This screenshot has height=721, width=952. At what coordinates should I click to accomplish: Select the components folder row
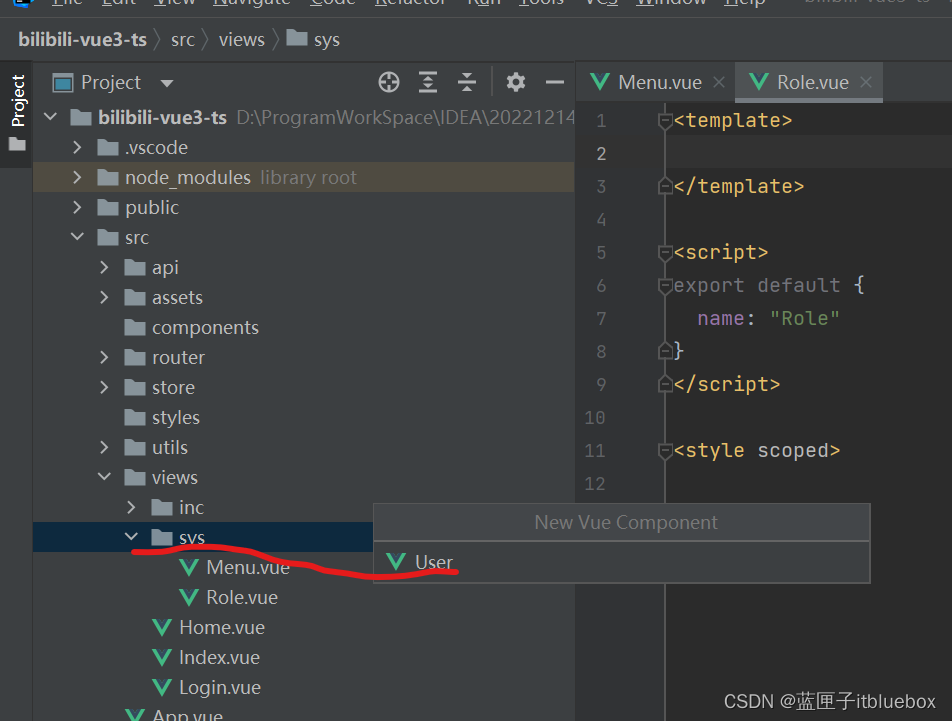click(304, 328)
